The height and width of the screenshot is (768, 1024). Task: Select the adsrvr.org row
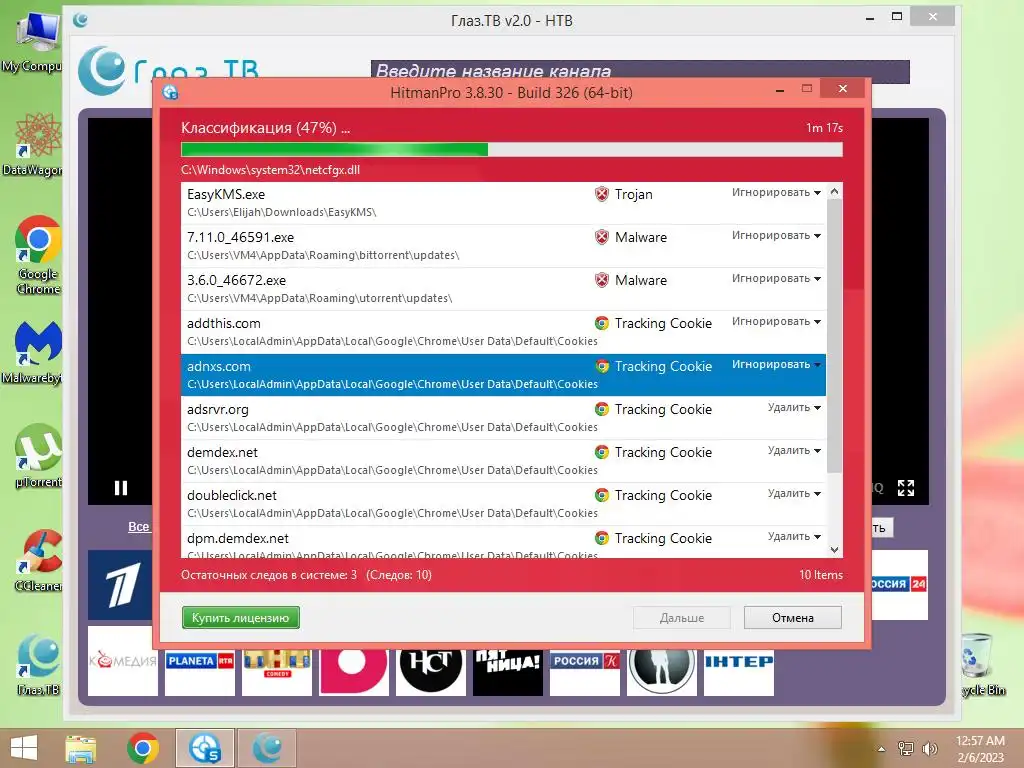[503, 418]
